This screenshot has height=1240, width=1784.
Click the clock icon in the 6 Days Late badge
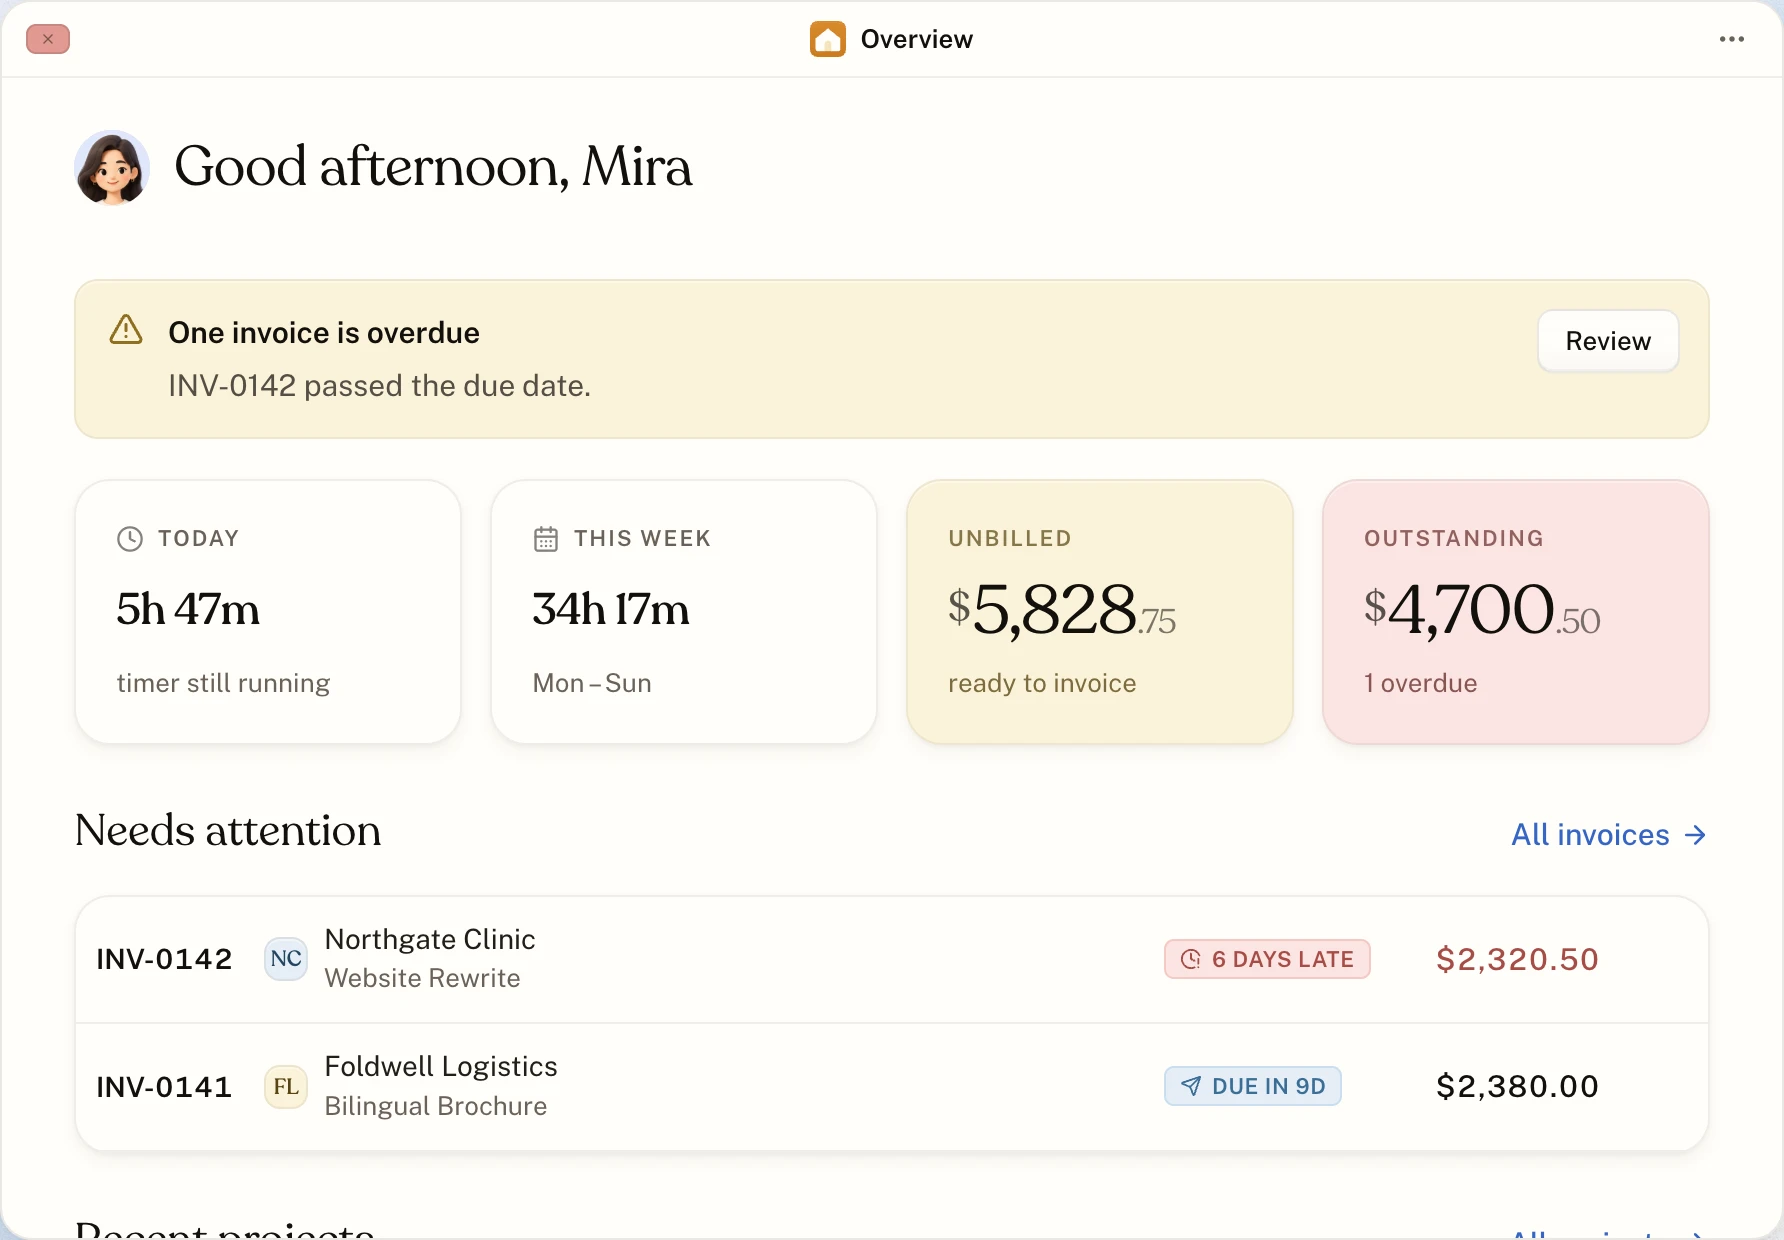(1191, 959)
